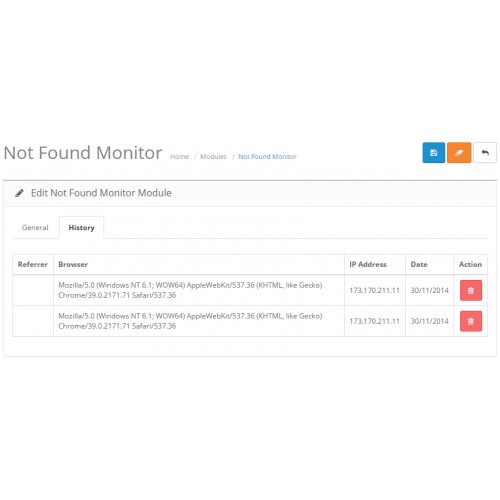Delete the first history row via trash icon

pos(471,290)
